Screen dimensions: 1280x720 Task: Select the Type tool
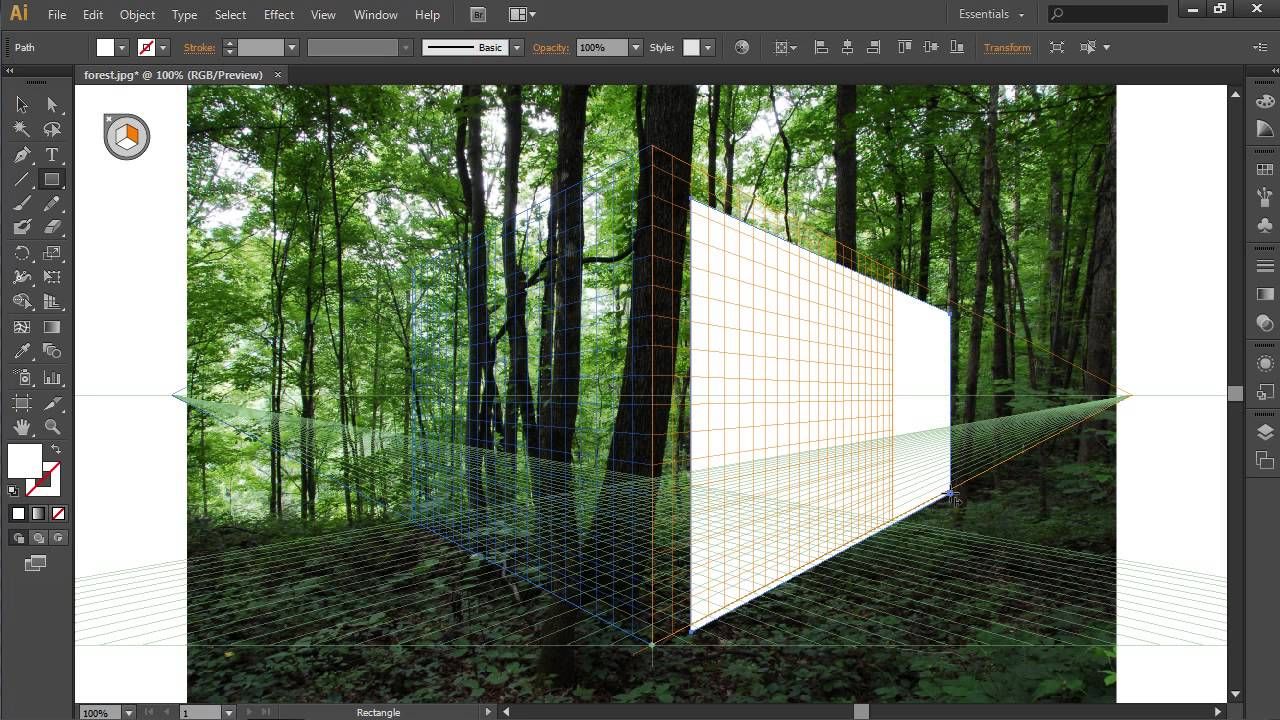[52, 154]
